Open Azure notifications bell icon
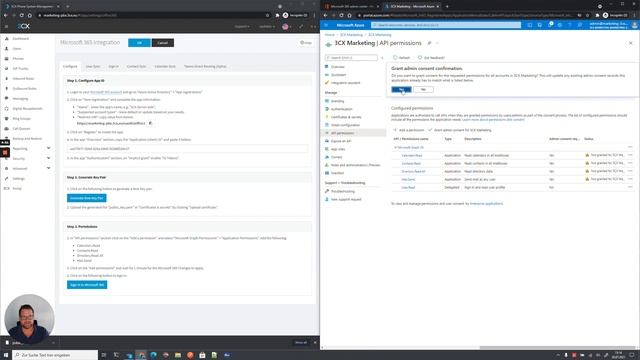Image resolution: width=640 pixels, height=360 pixels. tap(550, 25)
